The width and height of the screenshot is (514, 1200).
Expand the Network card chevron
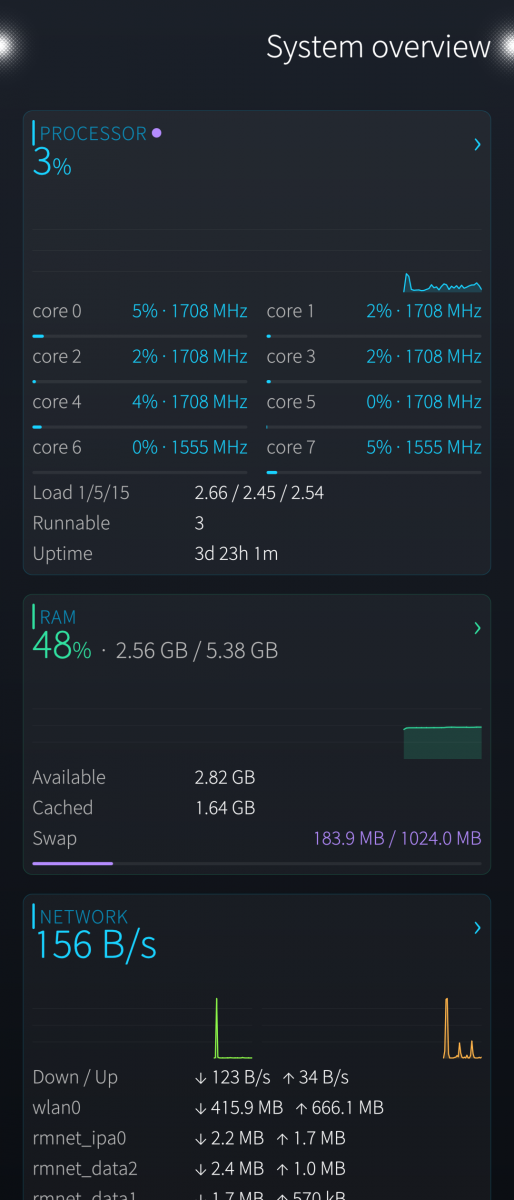[477, 928]
